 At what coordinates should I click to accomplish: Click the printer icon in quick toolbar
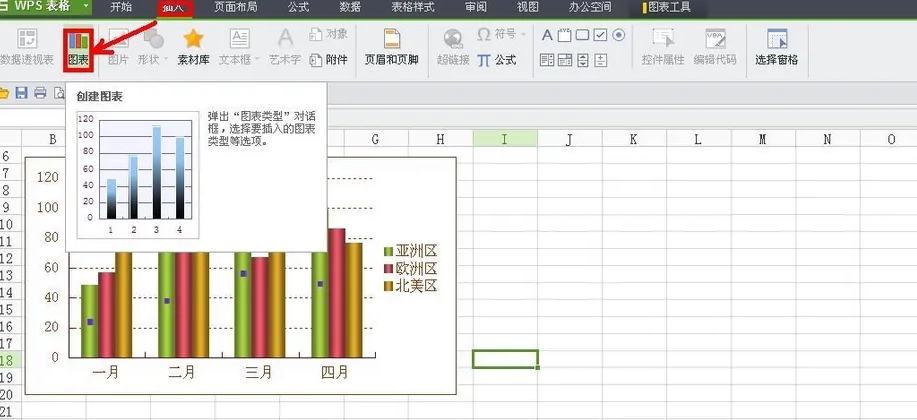(40, 92)
